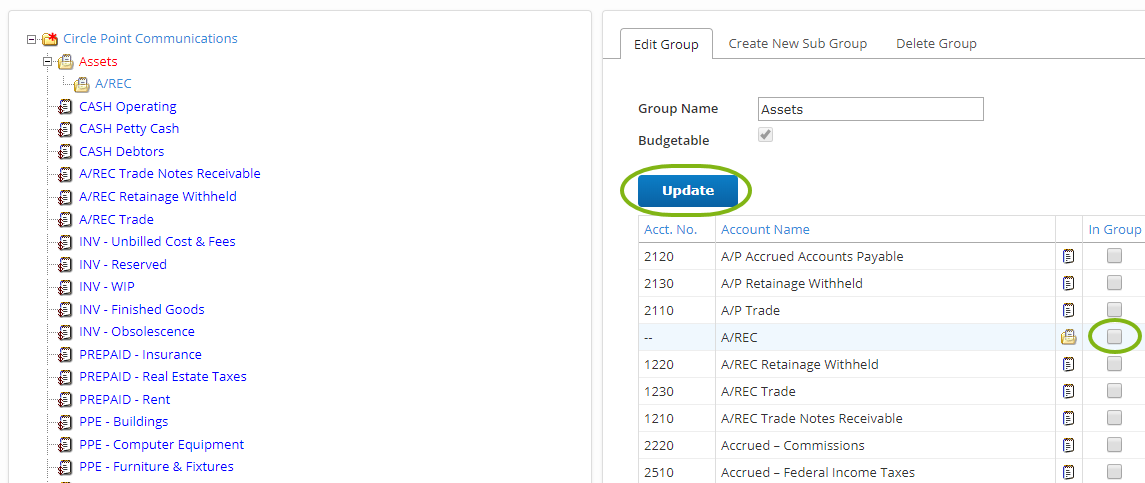The image size is (1145, 483).
Task: Click the Circle Point Communications folder icon
Action: coord(50,39)
